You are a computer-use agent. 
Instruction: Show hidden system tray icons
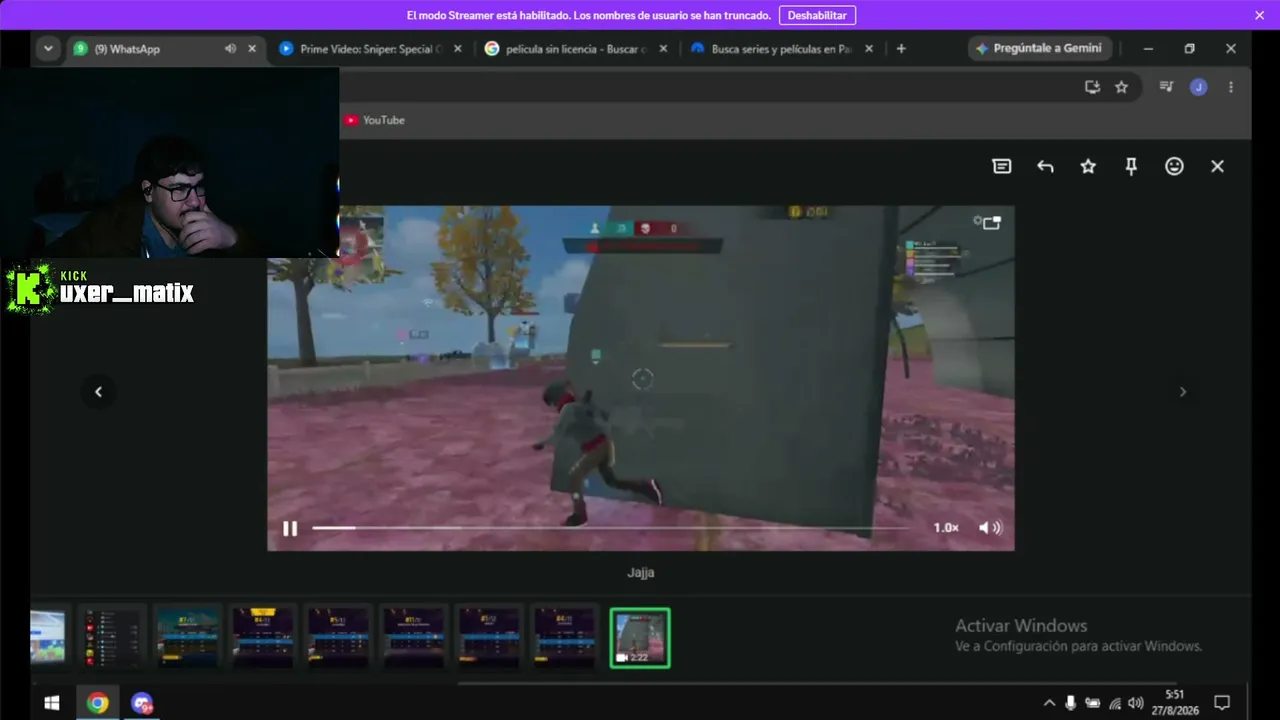(1049, 703)
